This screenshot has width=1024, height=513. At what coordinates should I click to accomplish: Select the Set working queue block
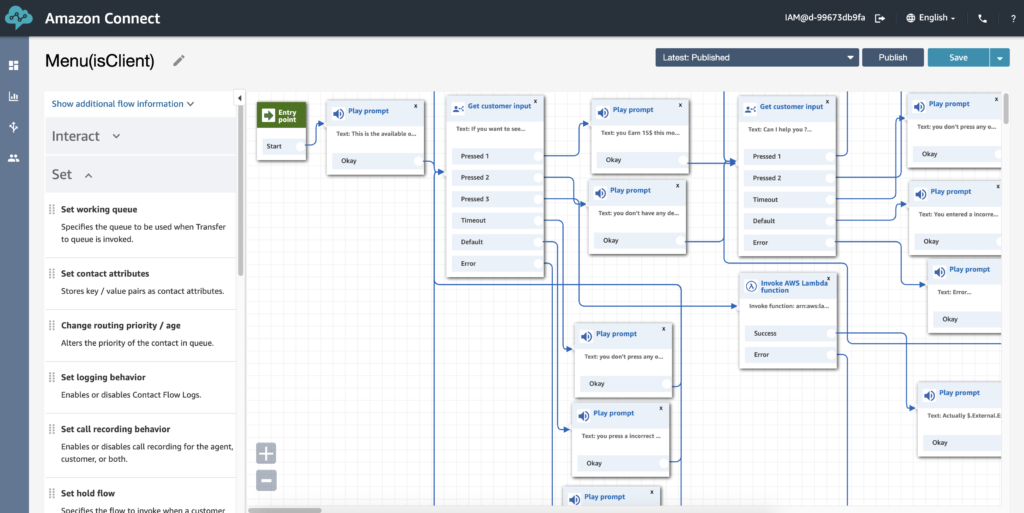click(x=140, y=224)
